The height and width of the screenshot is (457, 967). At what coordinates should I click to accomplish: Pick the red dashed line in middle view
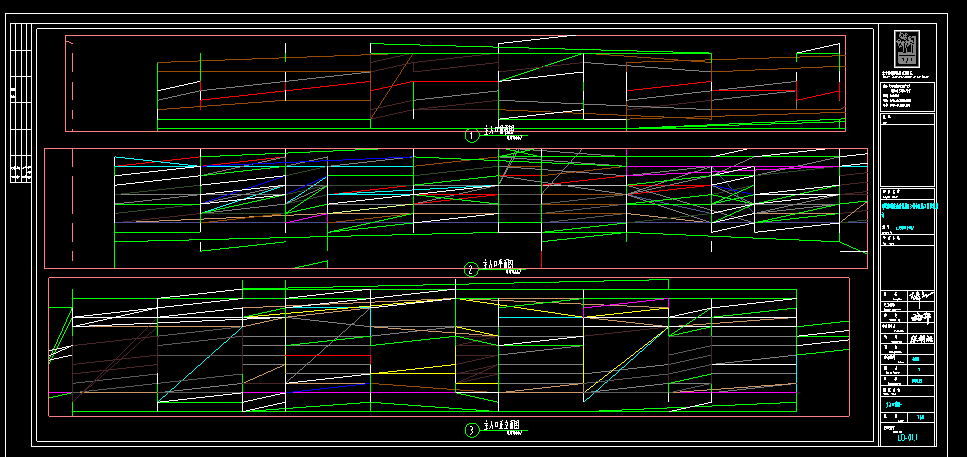[73, 208]
